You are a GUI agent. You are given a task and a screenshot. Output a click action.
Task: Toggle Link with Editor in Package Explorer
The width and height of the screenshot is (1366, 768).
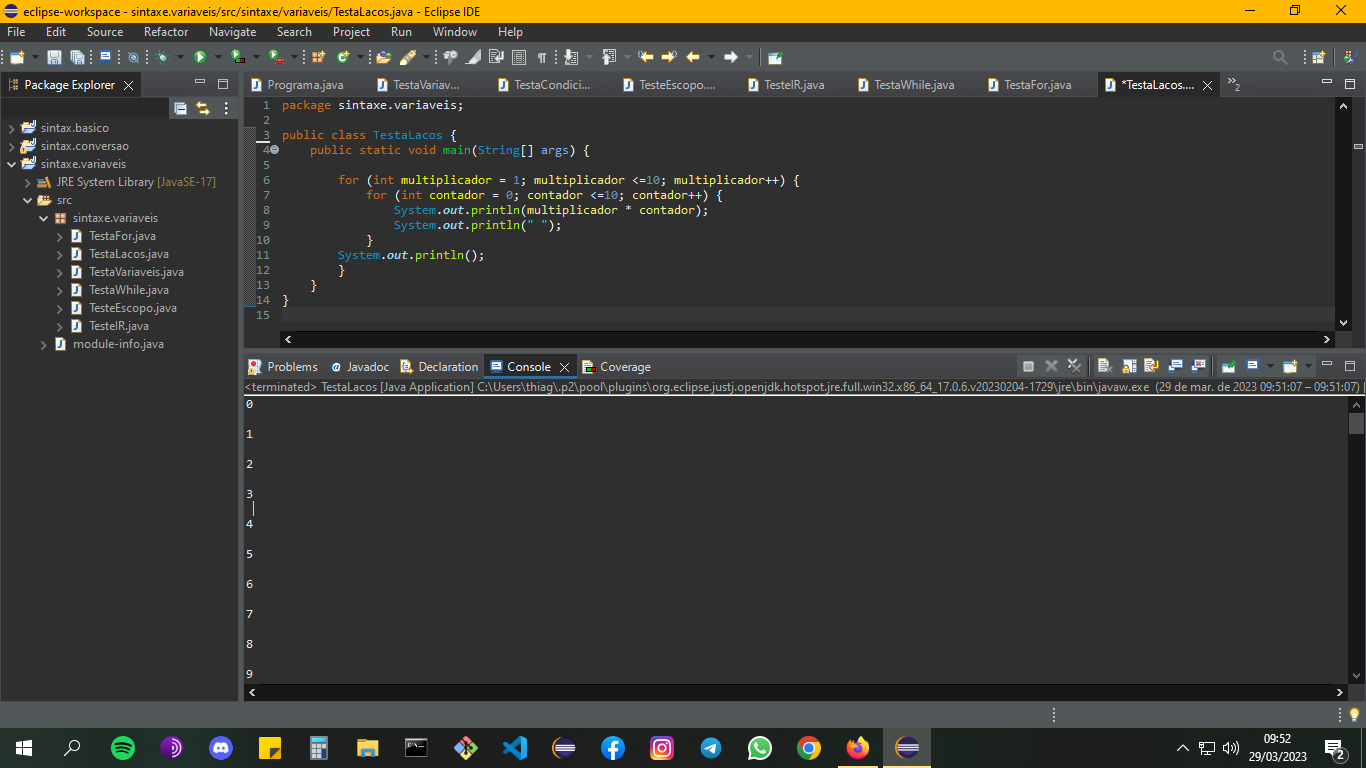pyautogui.click(x=203, y=108)
